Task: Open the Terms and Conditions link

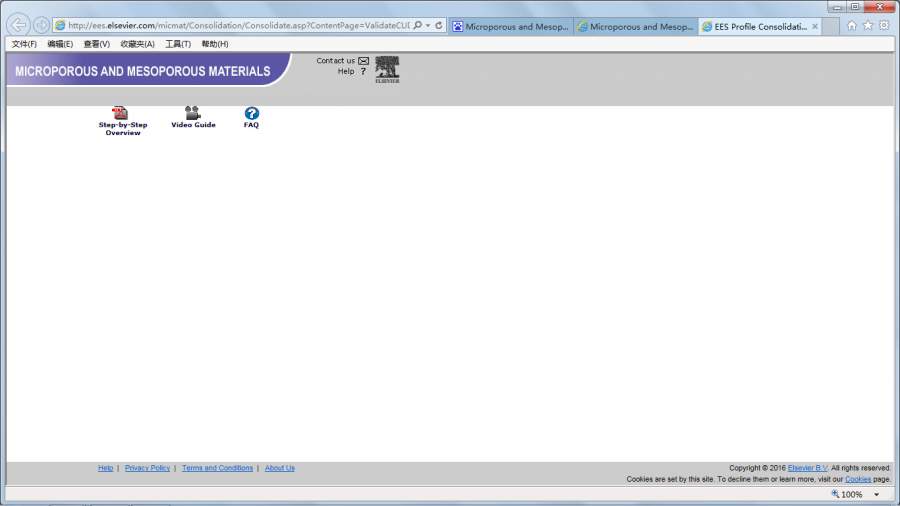Action: coord(217,468)
